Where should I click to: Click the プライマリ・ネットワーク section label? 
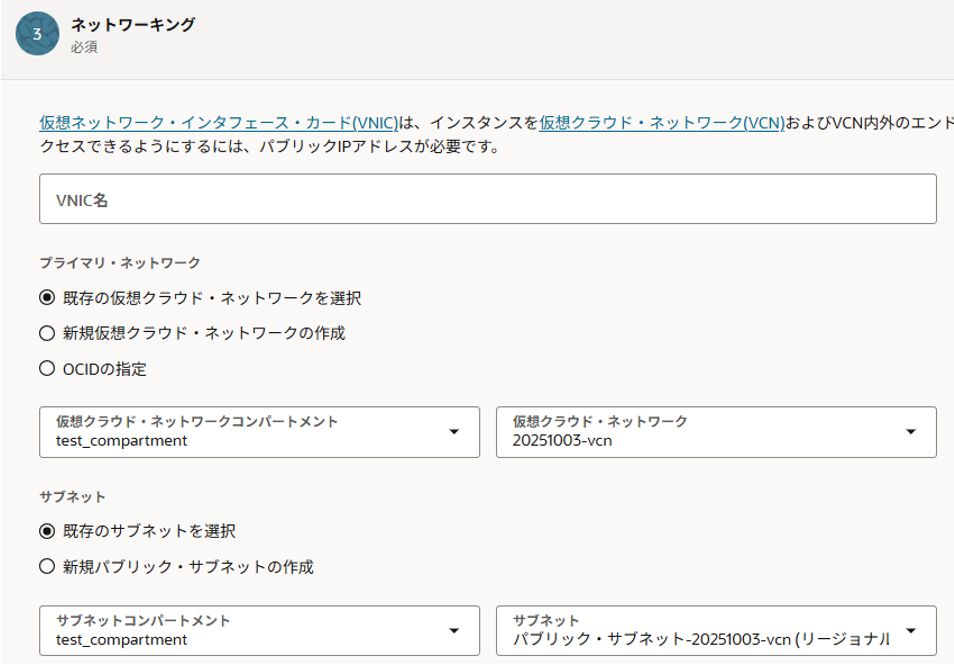point(120,263)
